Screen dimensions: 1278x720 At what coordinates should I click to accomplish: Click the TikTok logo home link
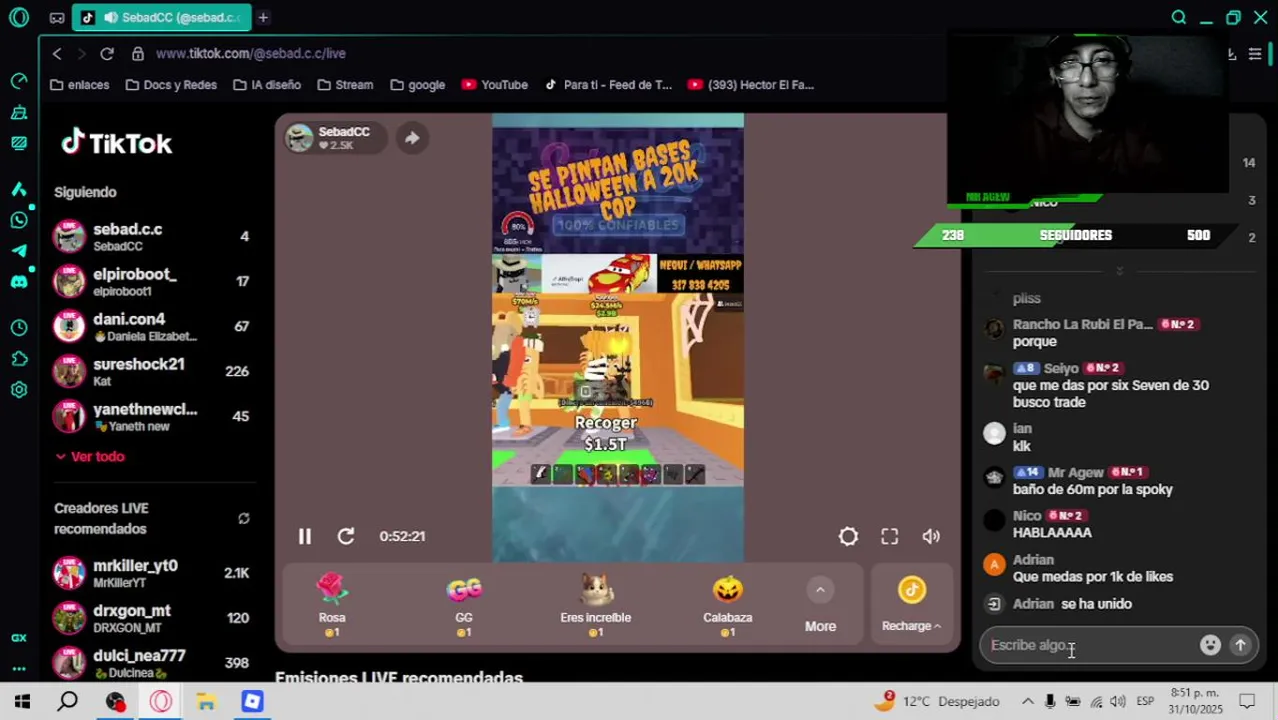(117, 143)
